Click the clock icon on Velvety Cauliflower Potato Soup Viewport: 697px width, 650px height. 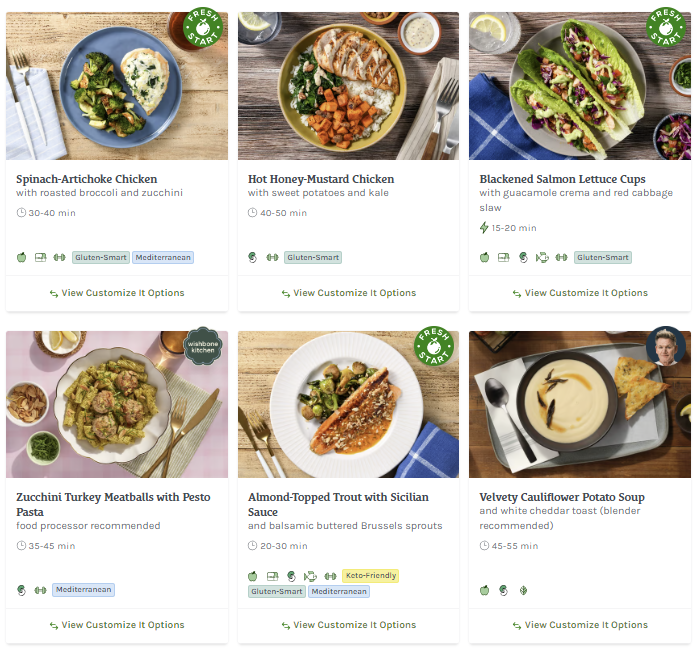[x=484, y=546]
